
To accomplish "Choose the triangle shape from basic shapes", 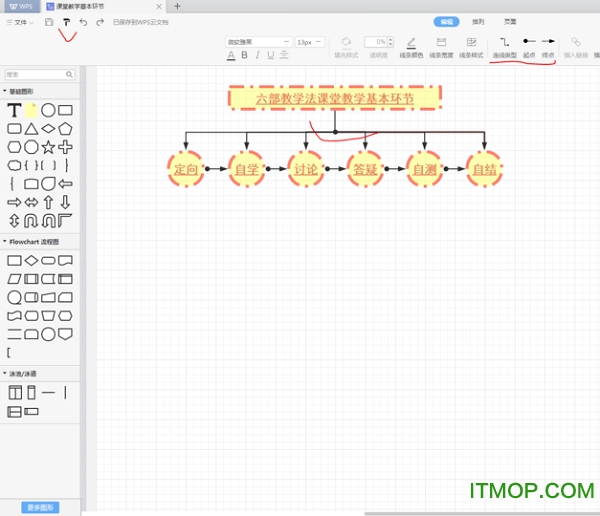I will click(31, 128).
